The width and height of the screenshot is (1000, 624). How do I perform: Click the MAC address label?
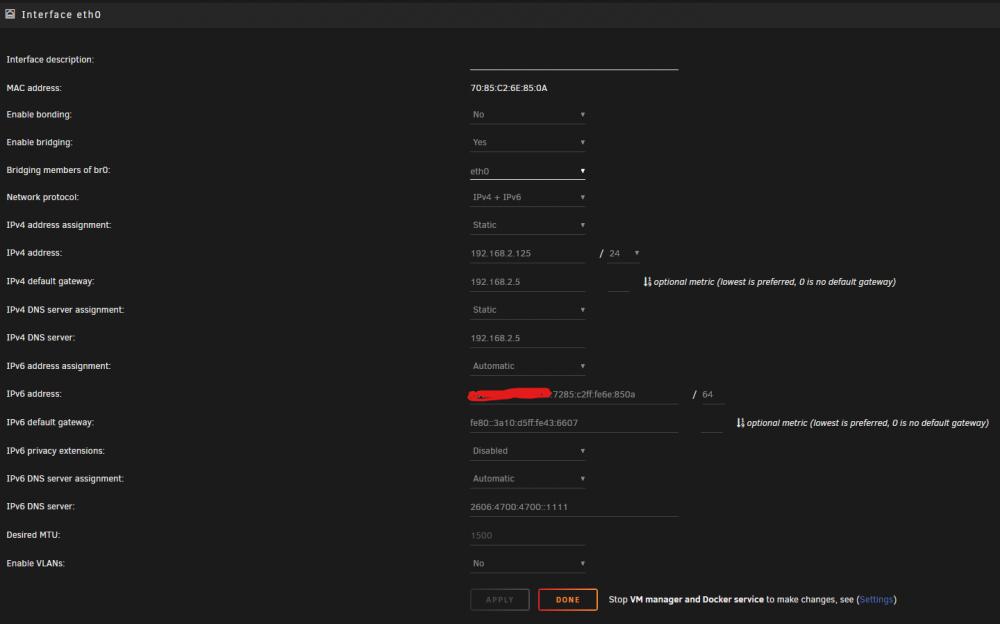click(x=34, y=88)
